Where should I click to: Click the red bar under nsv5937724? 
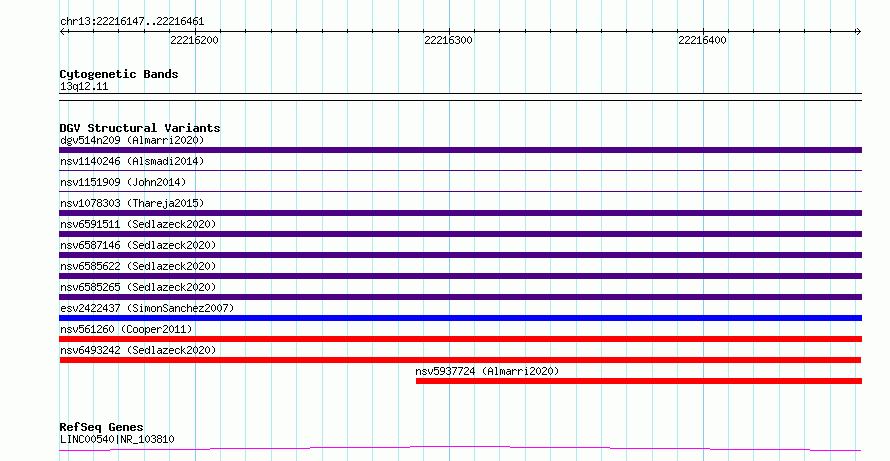point(639,381)
